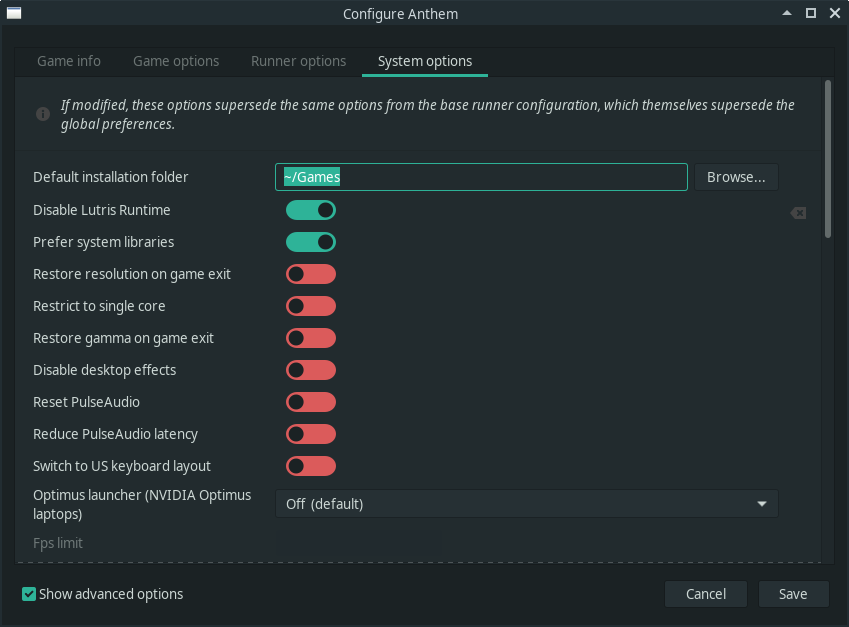Click the info icon next to the notice
Image resolution: width=849 pixels, height=627 pixels.
43,114
